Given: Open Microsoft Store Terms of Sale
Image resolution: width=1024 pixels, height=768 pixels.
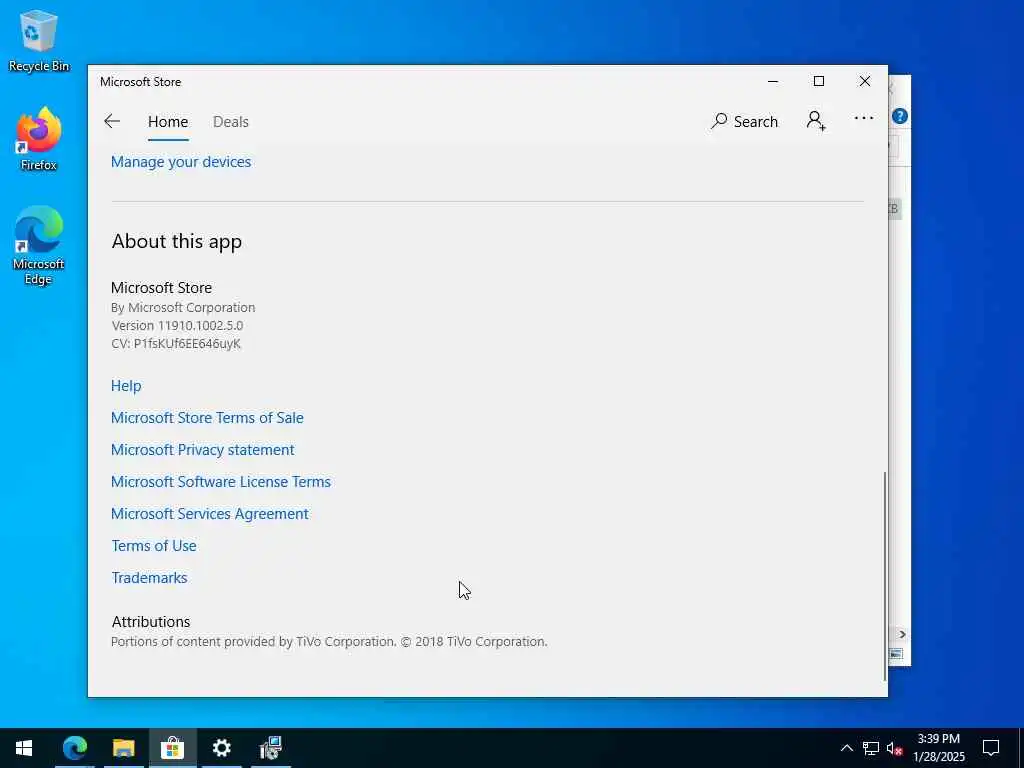Looking at the screenshot, I should (207, 418).
